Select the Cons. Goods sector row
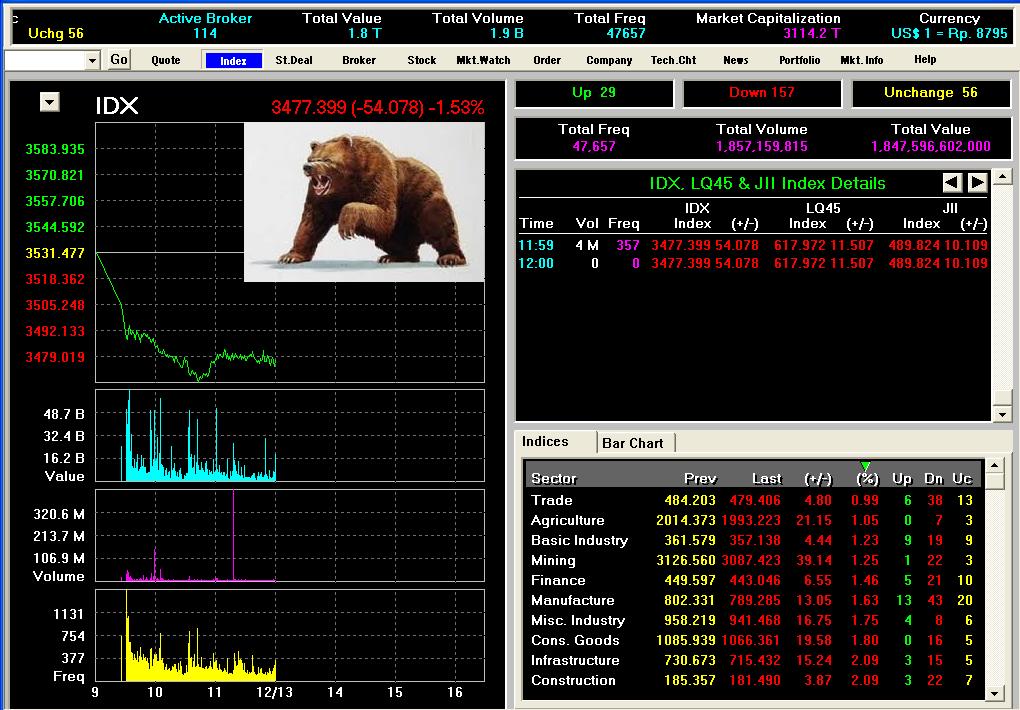Image resolution: width=1020 pixels, height=710 pixels. [x=751, y=640]
